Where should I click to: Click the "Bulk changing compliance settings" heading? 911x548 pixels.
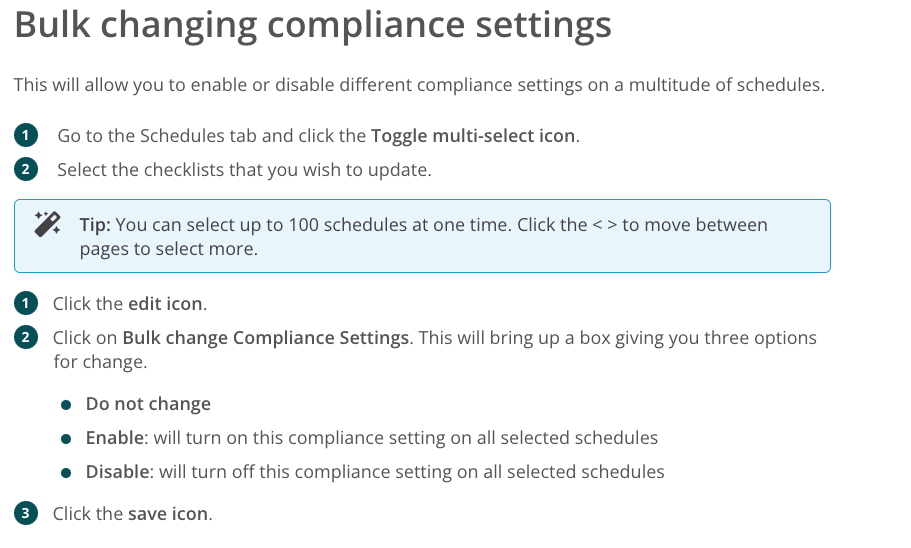[x=313, y=26]
